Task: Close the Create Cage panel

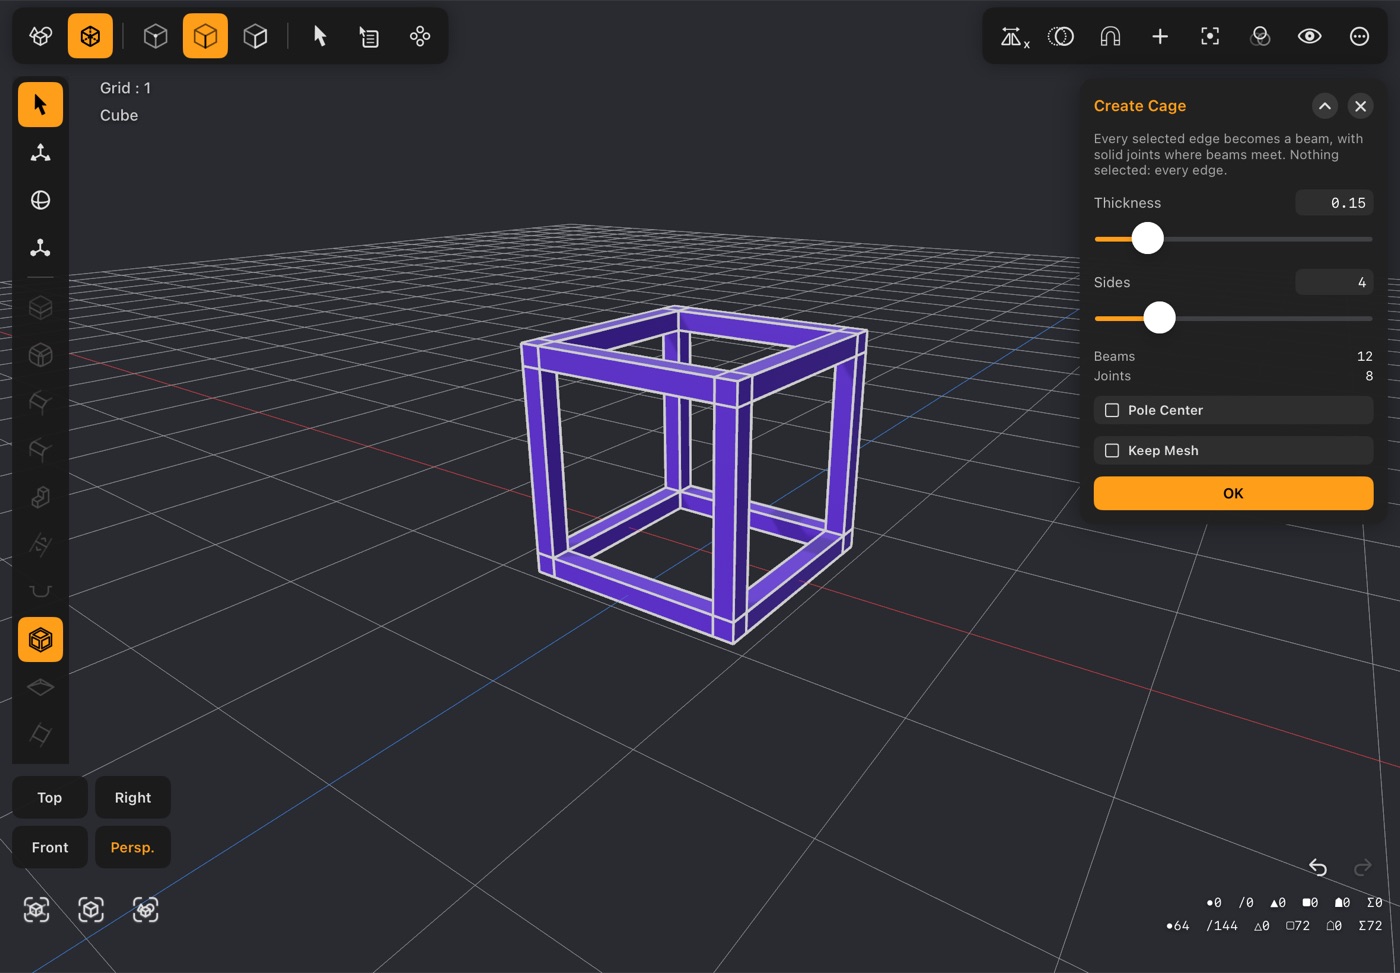Action: pyautogui.click(x=1360, y=106)
